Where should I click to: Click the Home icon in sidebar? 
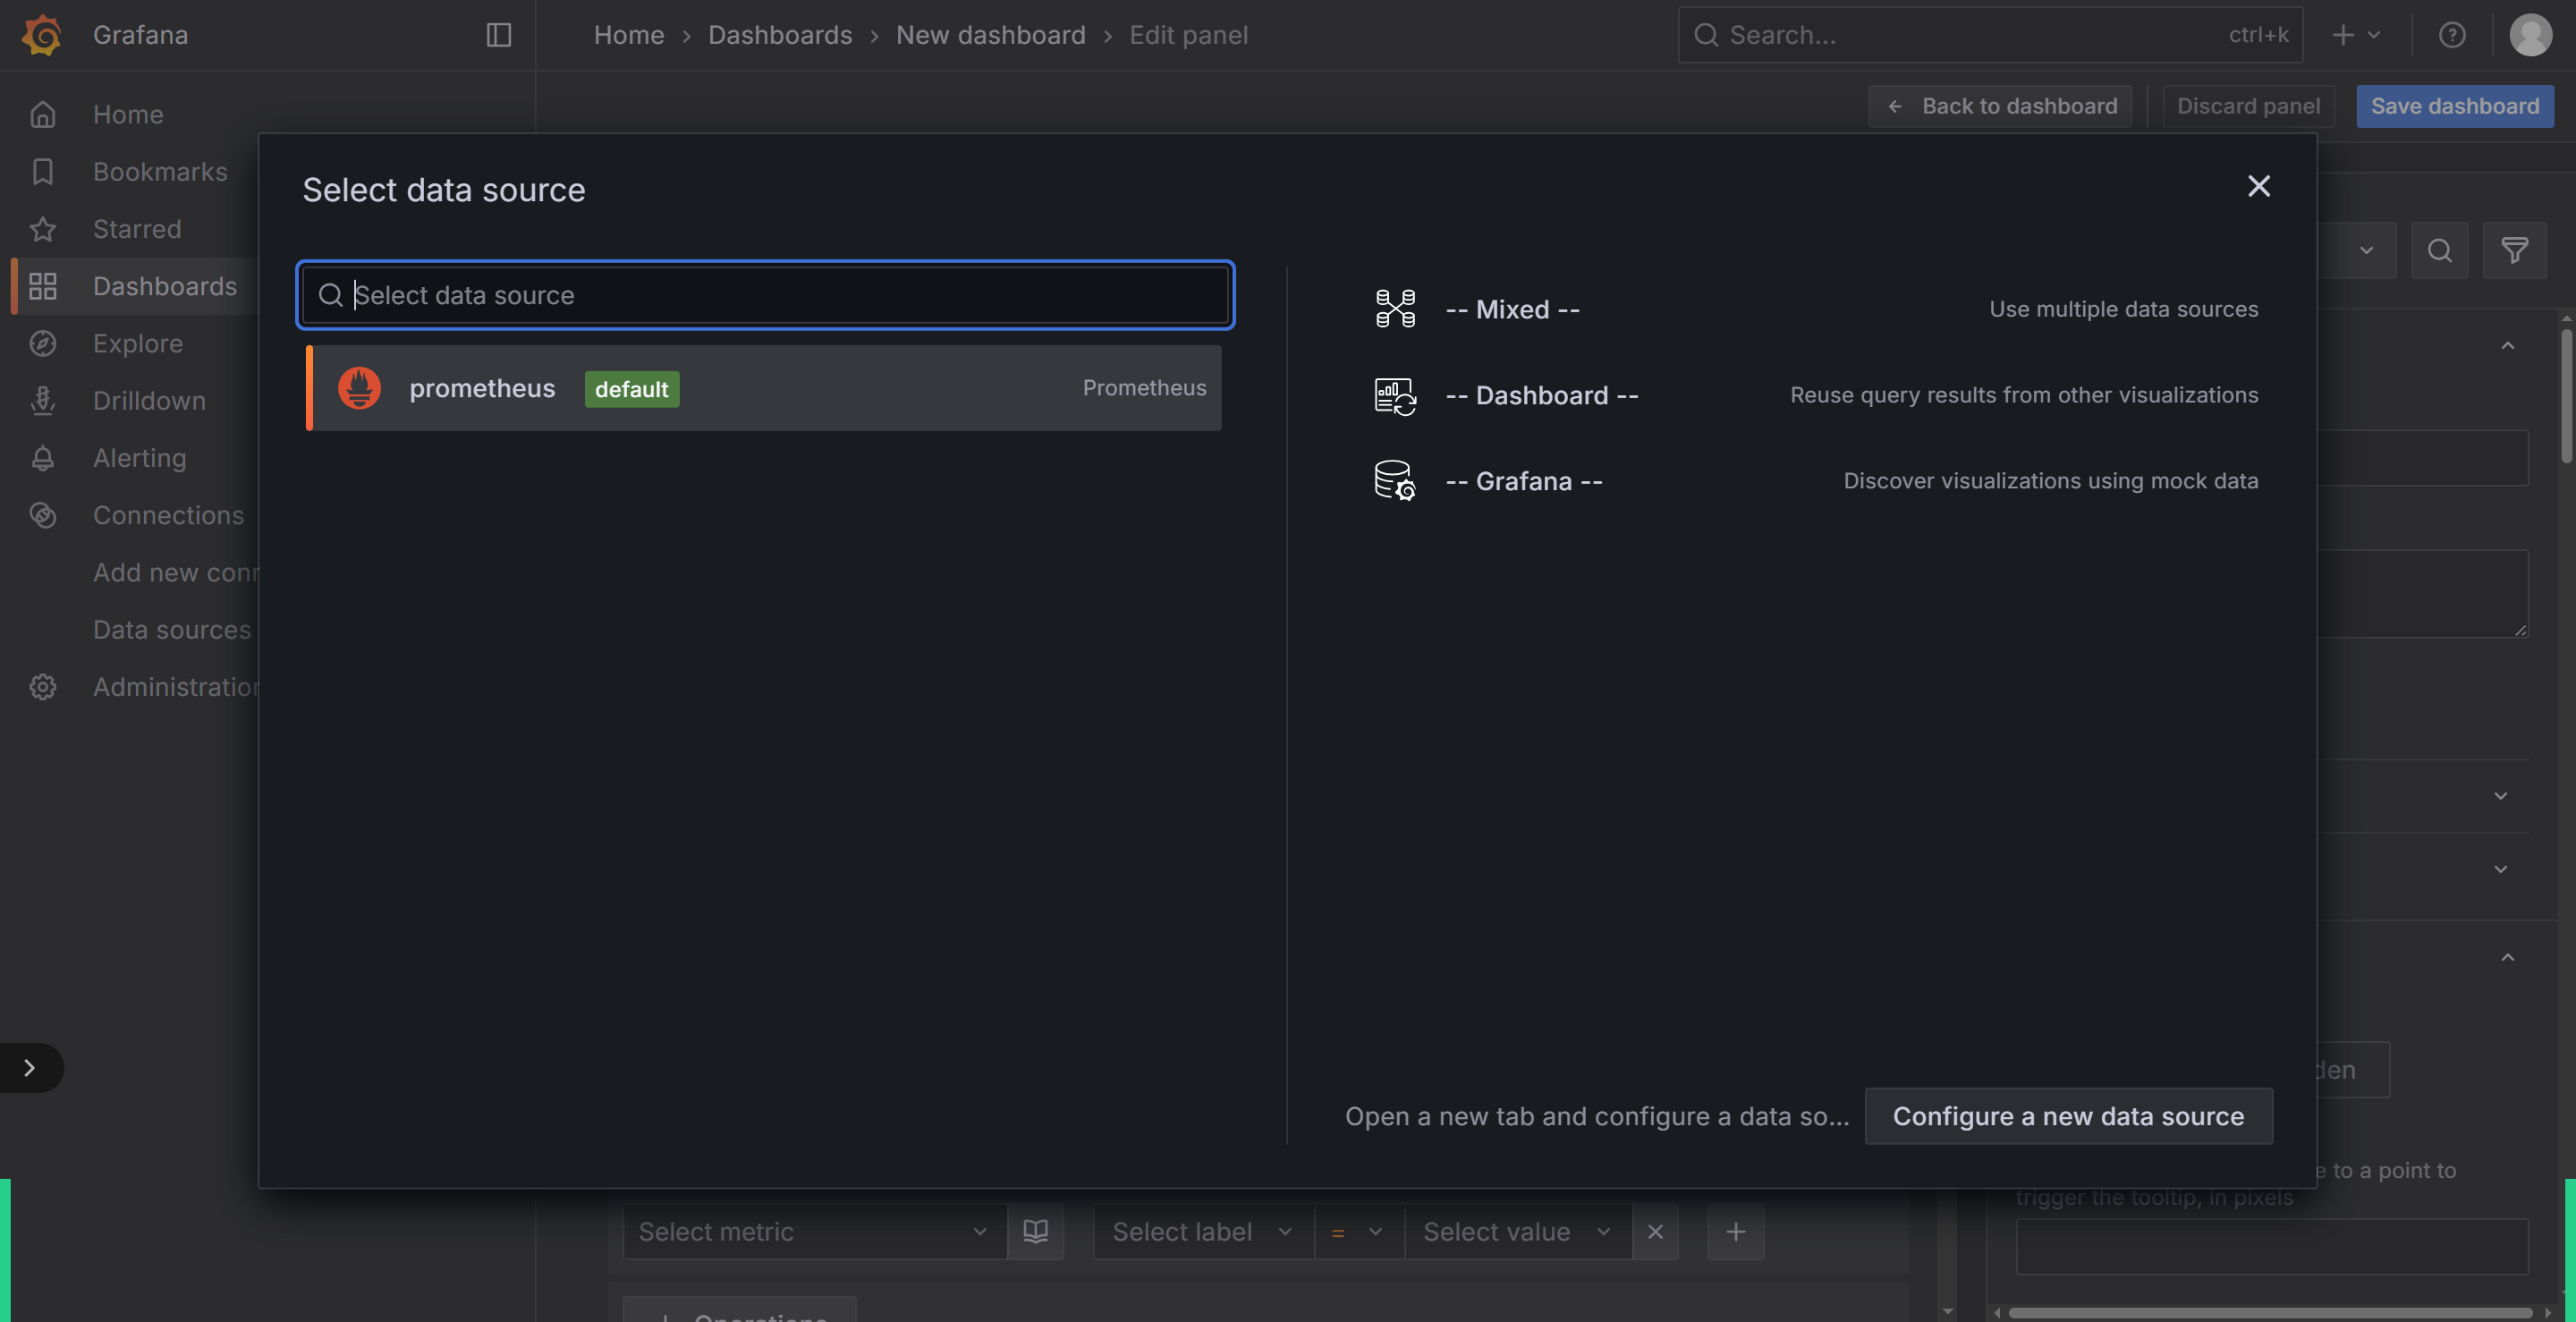[x=42, y=114]
